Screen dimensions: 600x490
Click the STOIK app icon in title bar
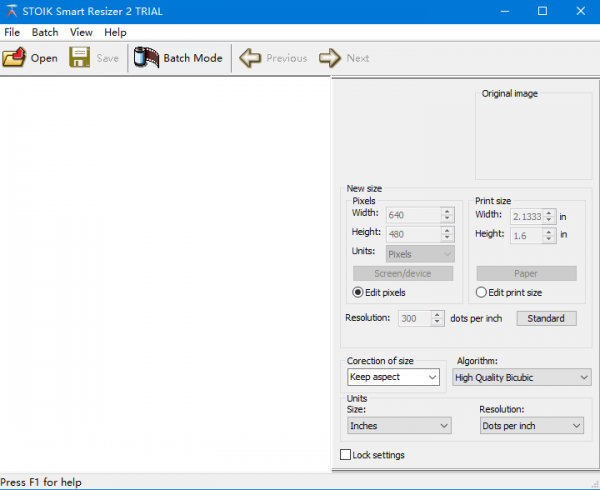coord(11,11)
